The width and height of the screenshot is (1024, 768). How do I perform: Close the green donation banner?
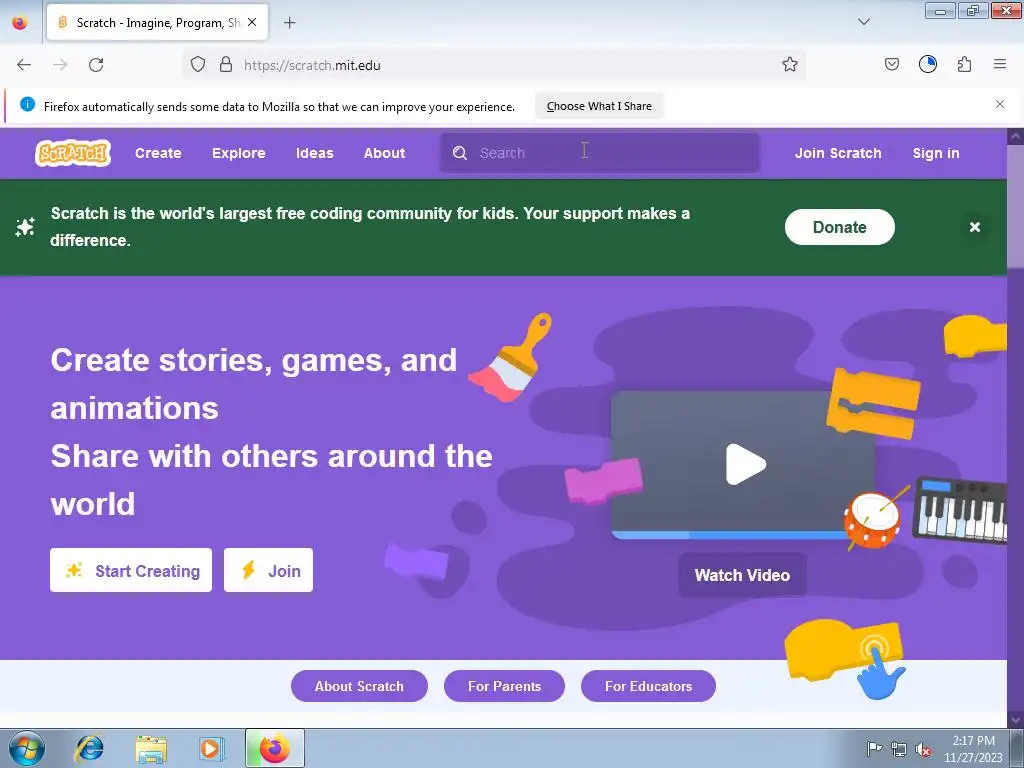click(x=974, y=227)
